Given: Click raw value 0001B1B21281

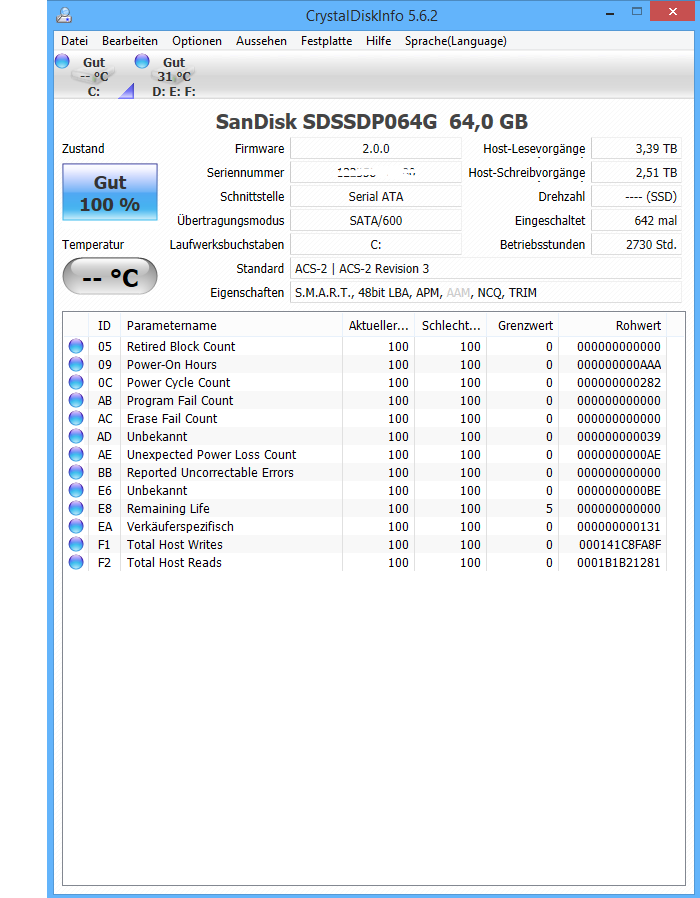Looking at the screenshot, I should [619, 562].
